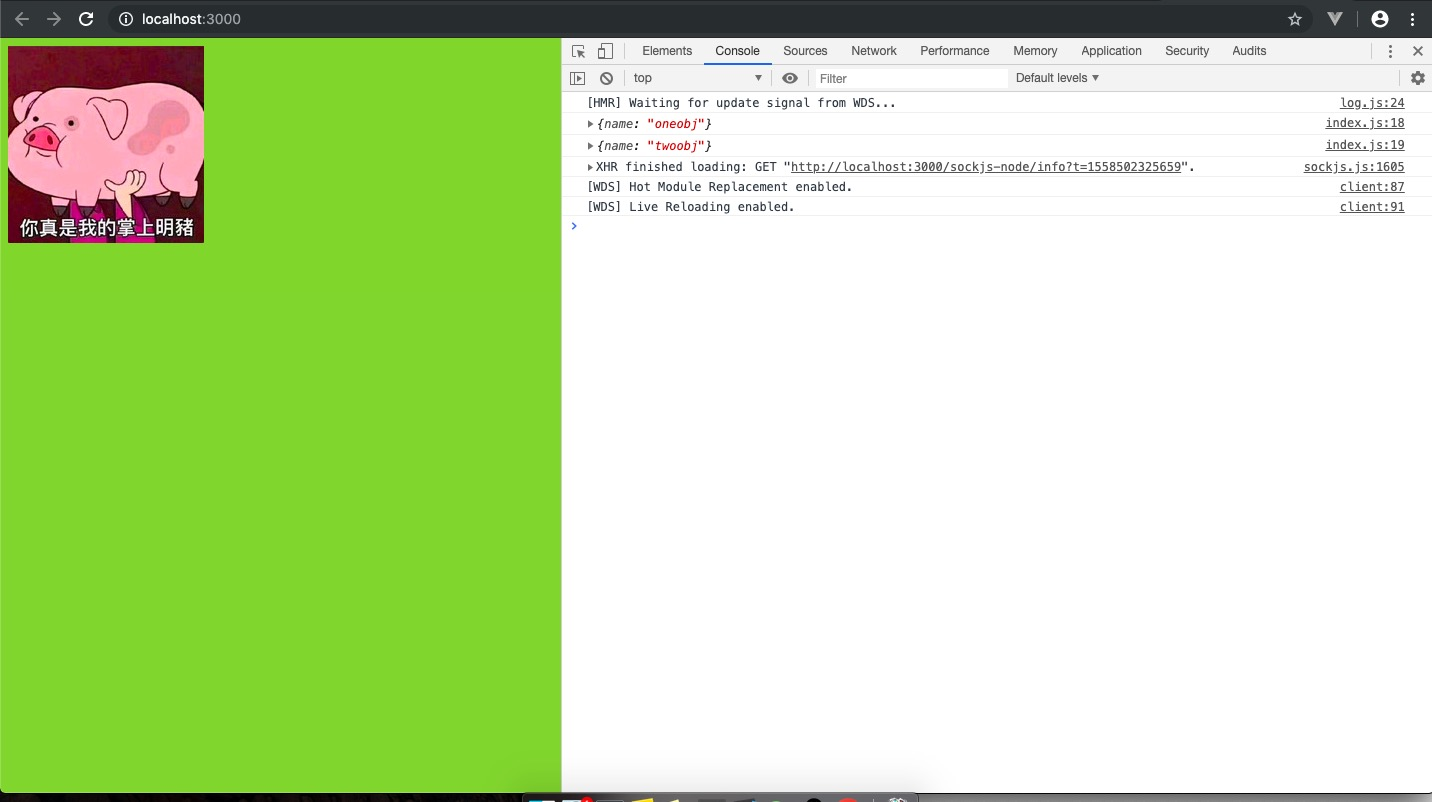Screen dimensions: 1432x802
Task: Open the sockjs.js:1605 source link
Action: [1354, 167]
